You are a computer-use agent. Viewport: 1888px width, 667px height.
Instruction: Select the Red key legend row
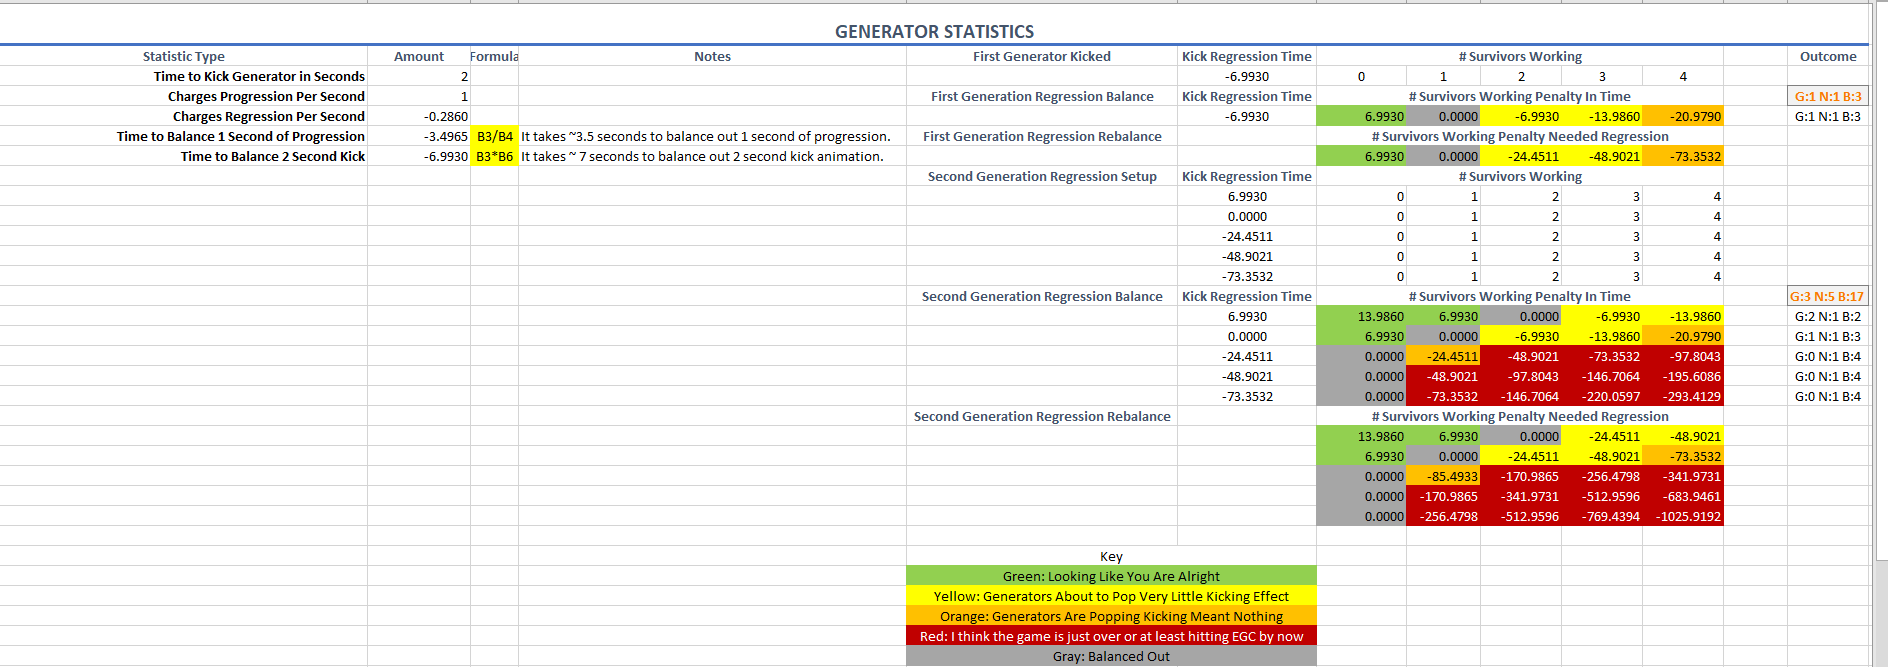[1111, 636]
